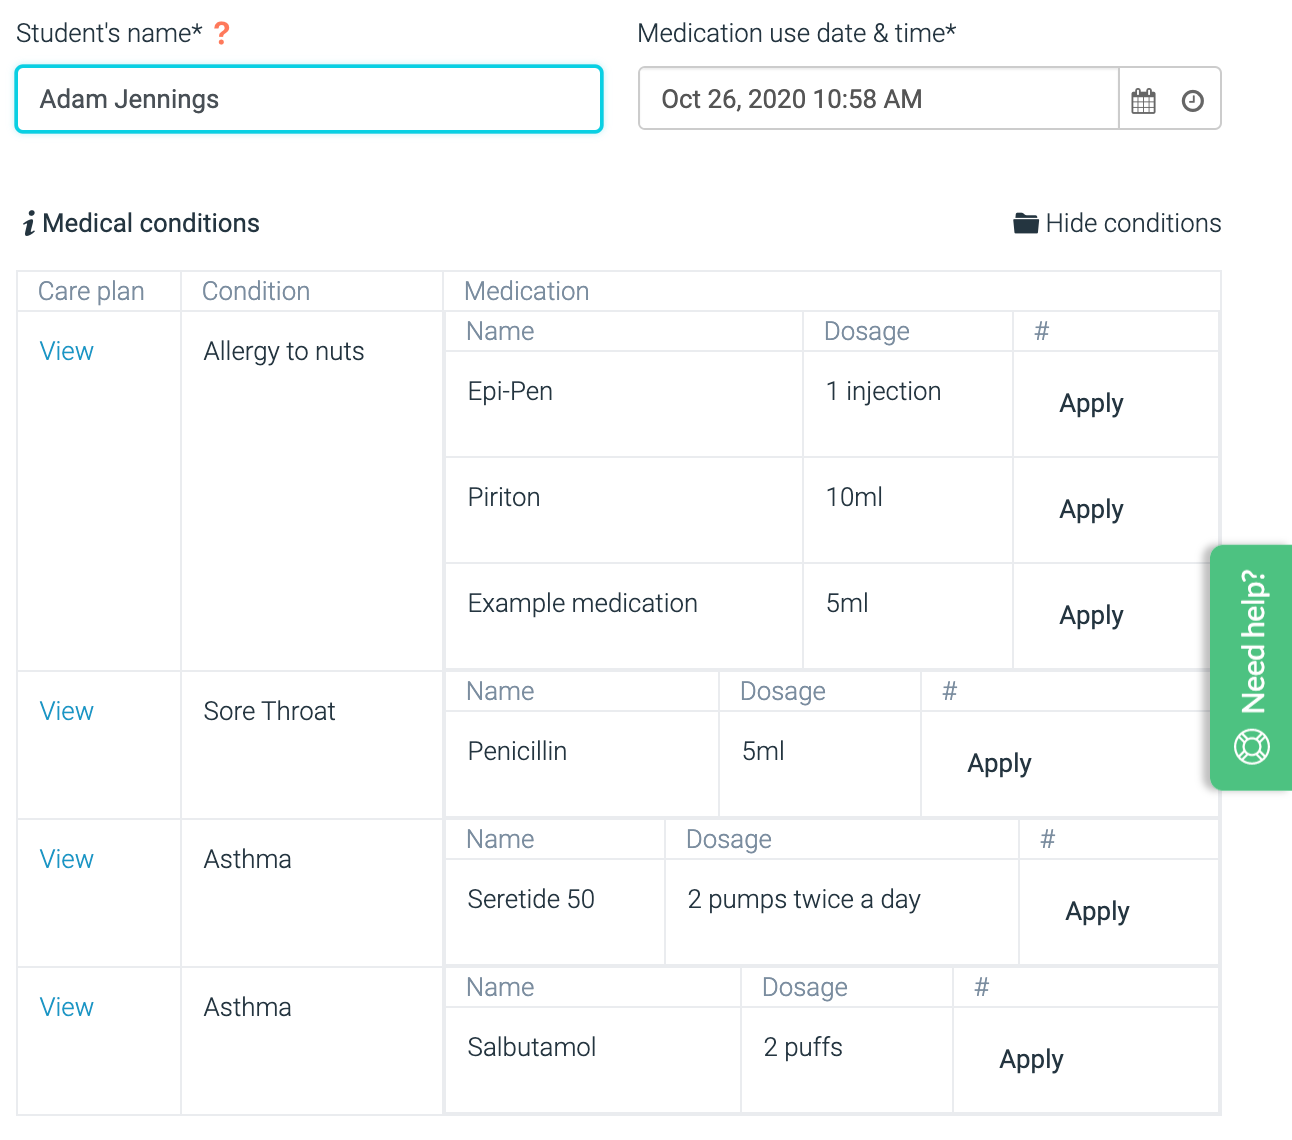Click the lifebuoy icon on Need help tab
Image resolution: width=1292 pixels, height=1140 pixels.
pos(1252,746)
